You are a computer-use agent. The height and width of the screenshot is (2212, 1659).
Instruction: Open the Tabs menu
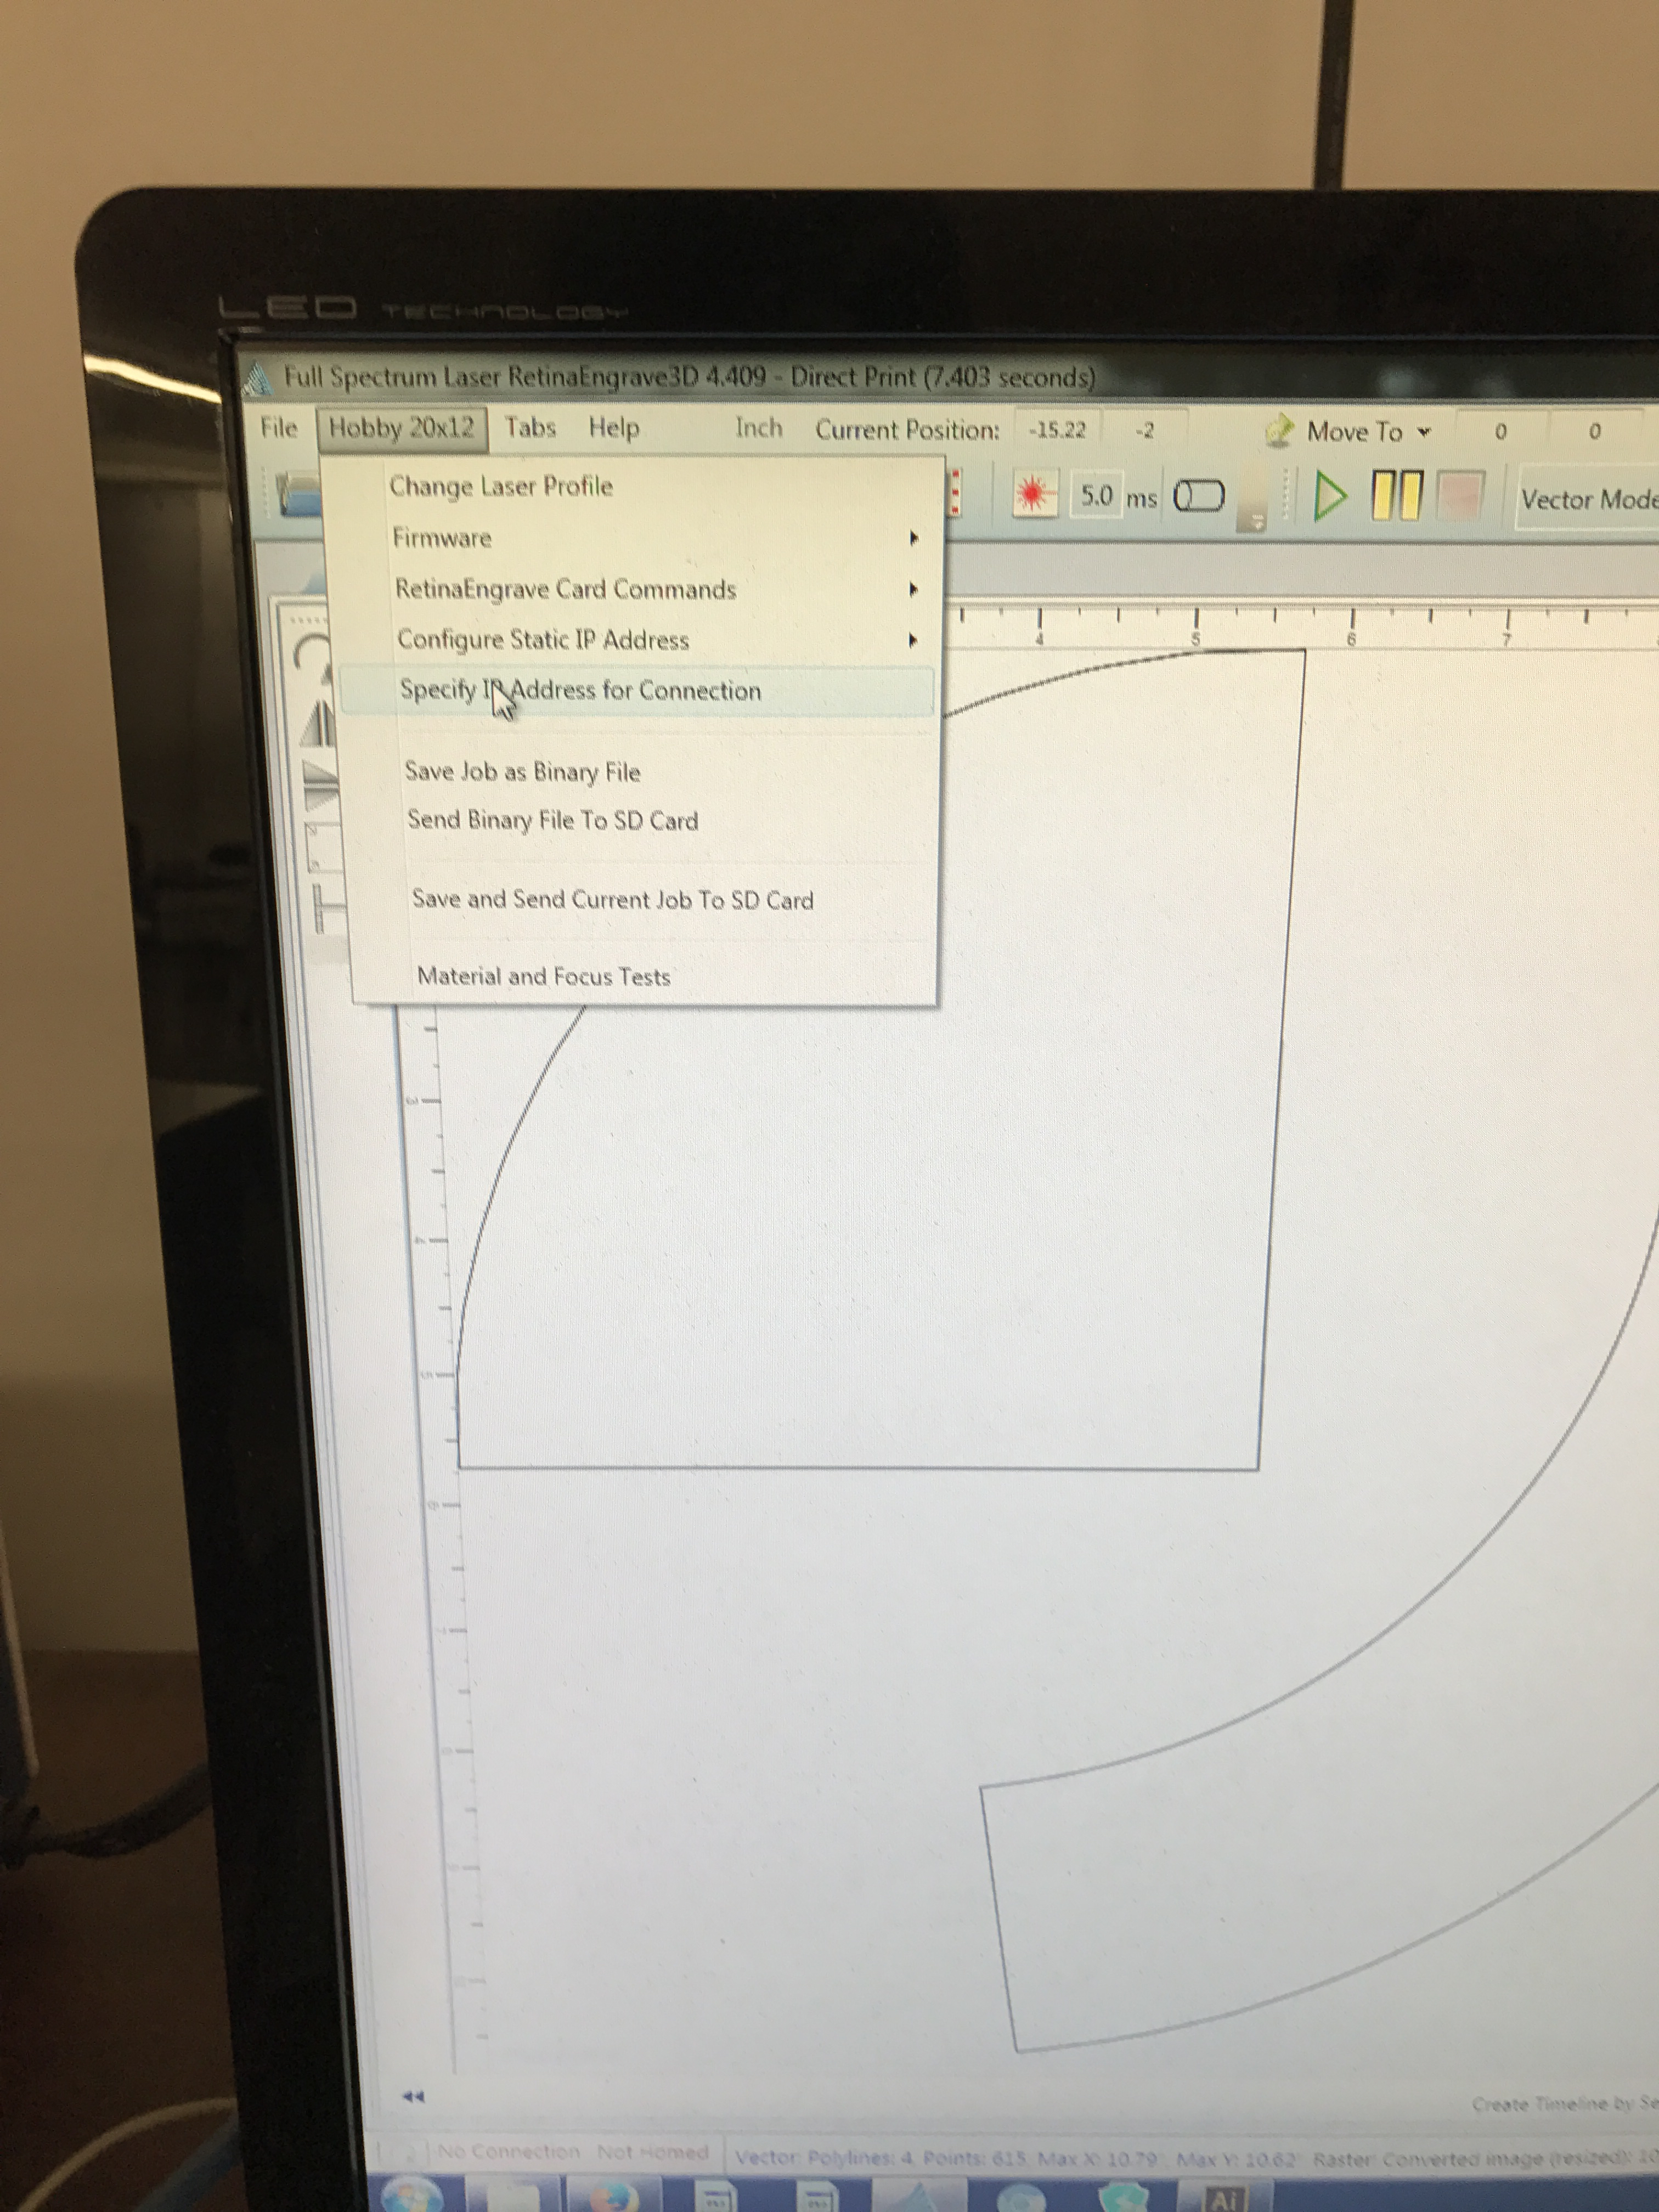(x=530, y=428)
